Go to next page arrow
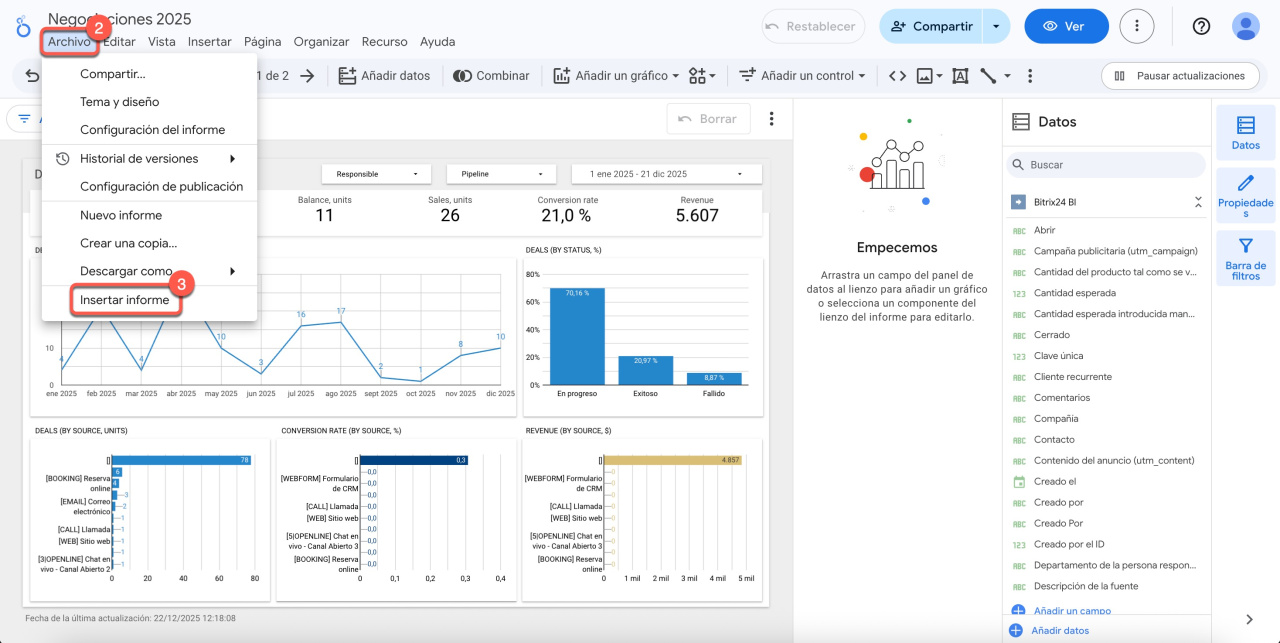 308,76
